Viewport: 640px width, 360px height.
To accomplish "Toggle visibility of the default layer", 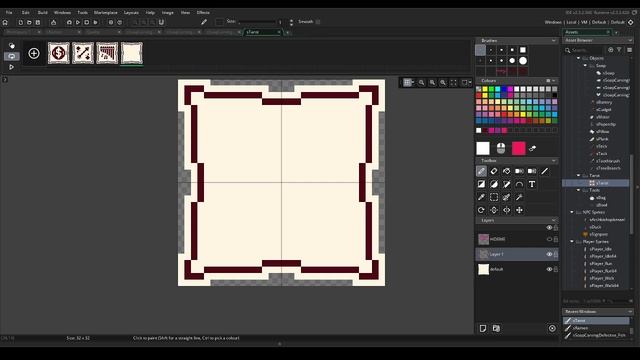I will 549,269.
